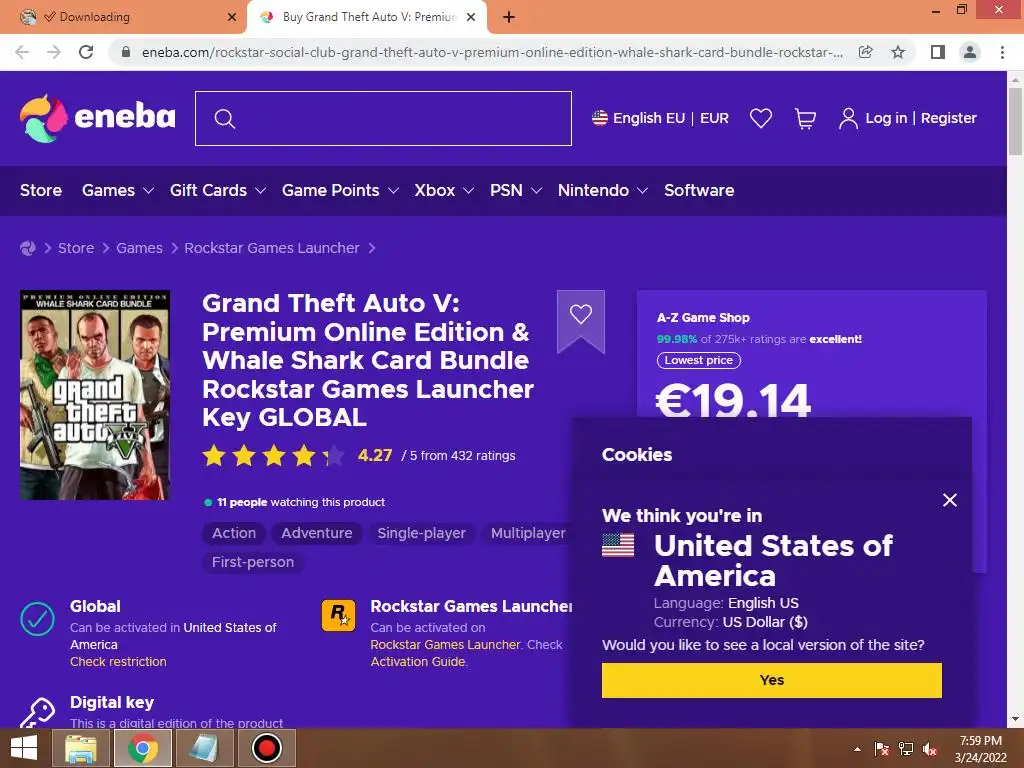Open Check restriction link
This screenshot has width=1024, height=768.
tap(118, 662)
